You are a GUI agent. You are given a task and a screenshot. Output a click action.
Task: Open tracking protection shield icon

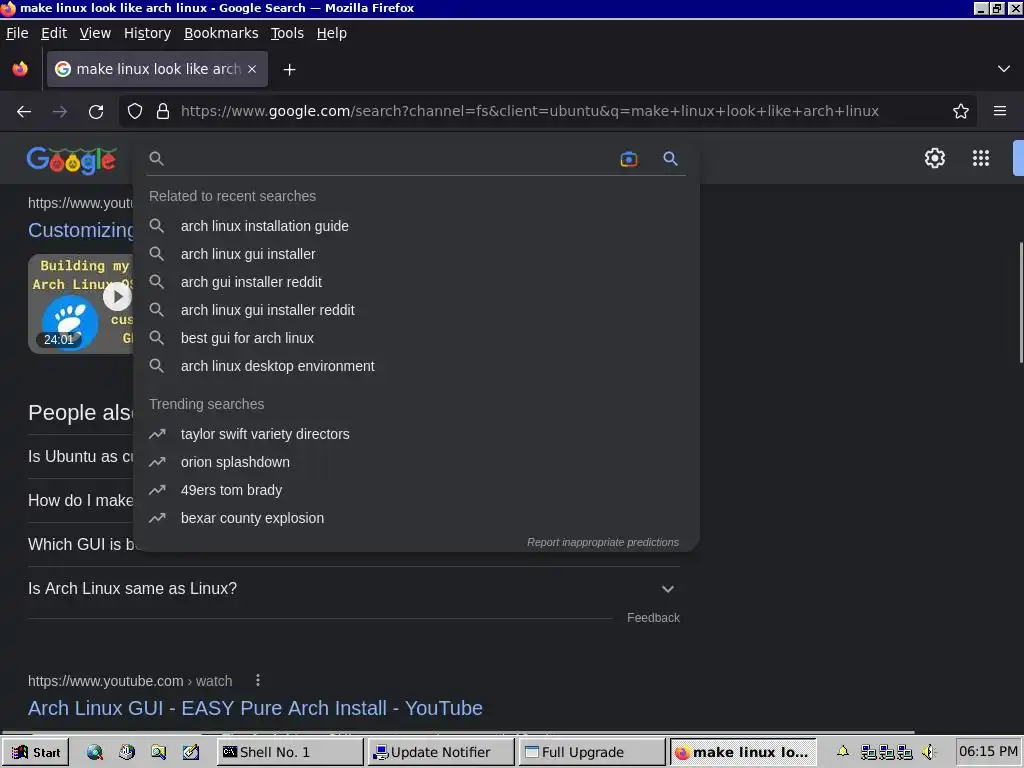[135, 112]
